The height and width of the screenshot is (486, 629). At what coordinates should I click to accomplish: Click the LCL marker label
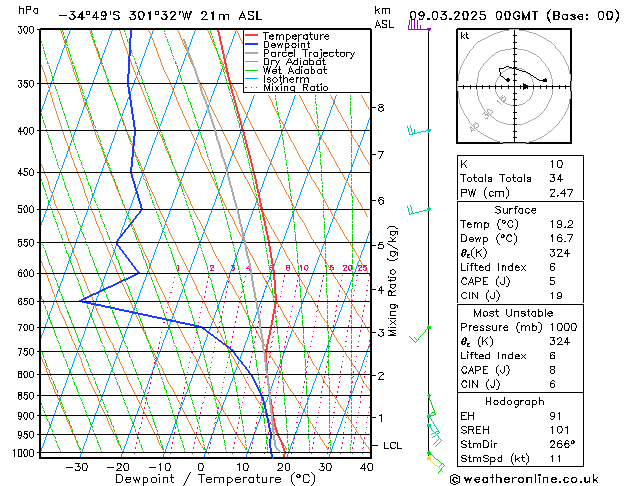pos(392,446)
